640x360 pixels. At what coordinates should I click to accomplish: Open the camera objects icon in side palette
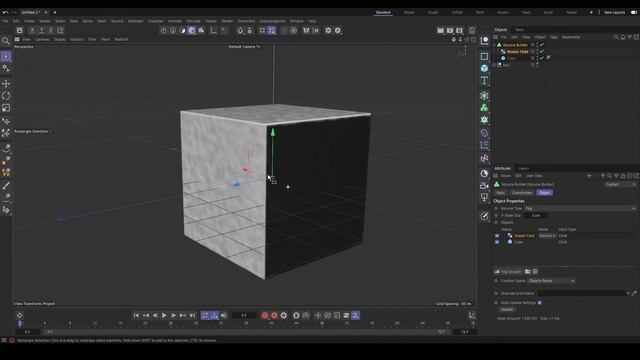484,185
